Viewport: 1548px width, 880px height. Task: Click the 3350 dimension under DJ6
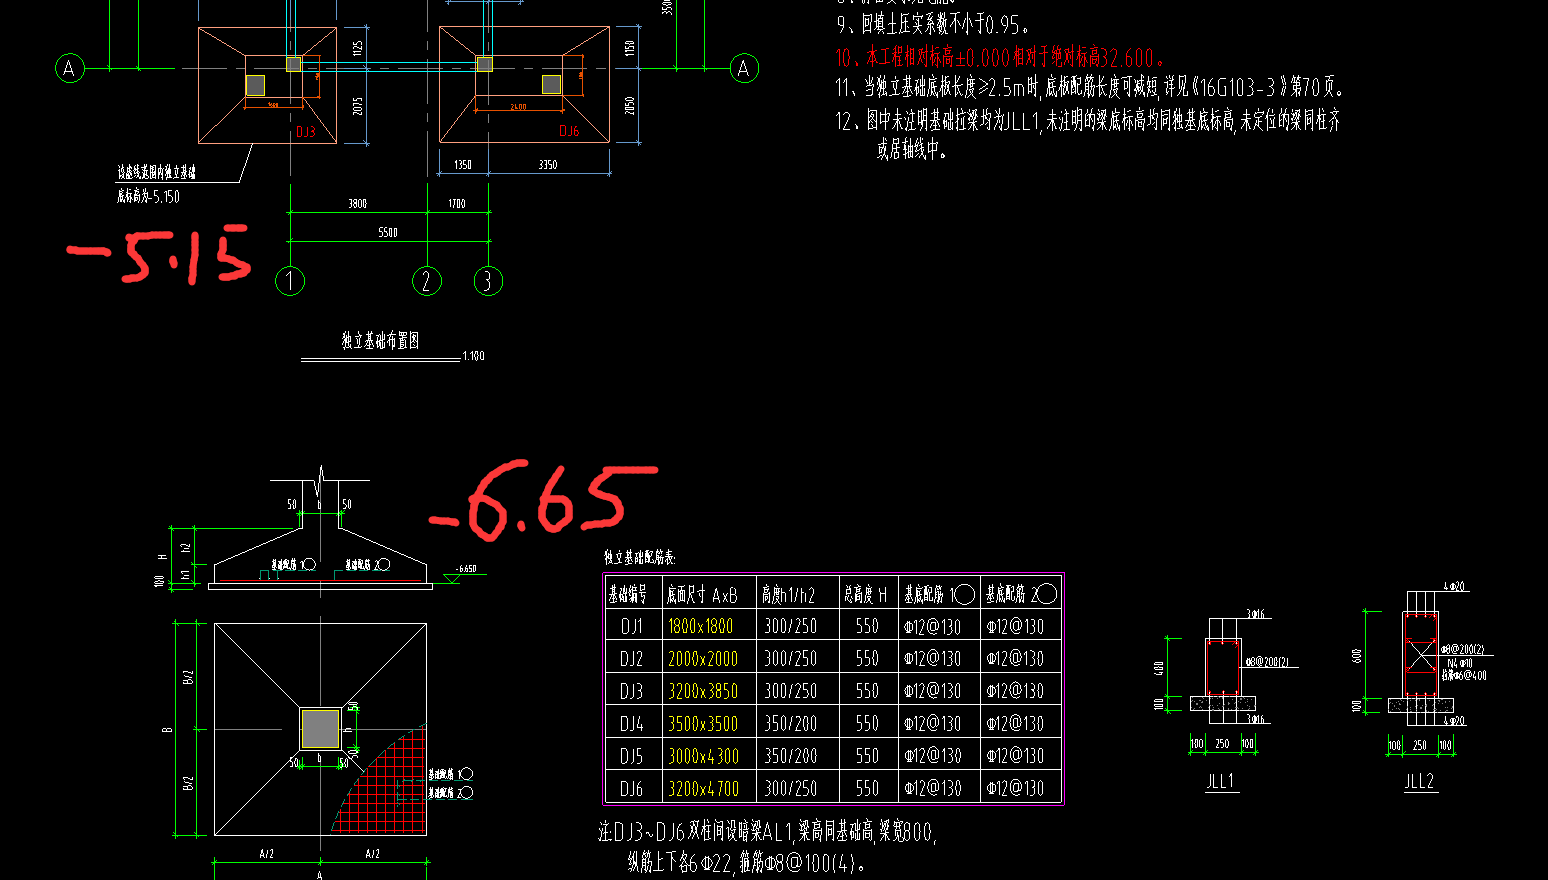[548, 165]
